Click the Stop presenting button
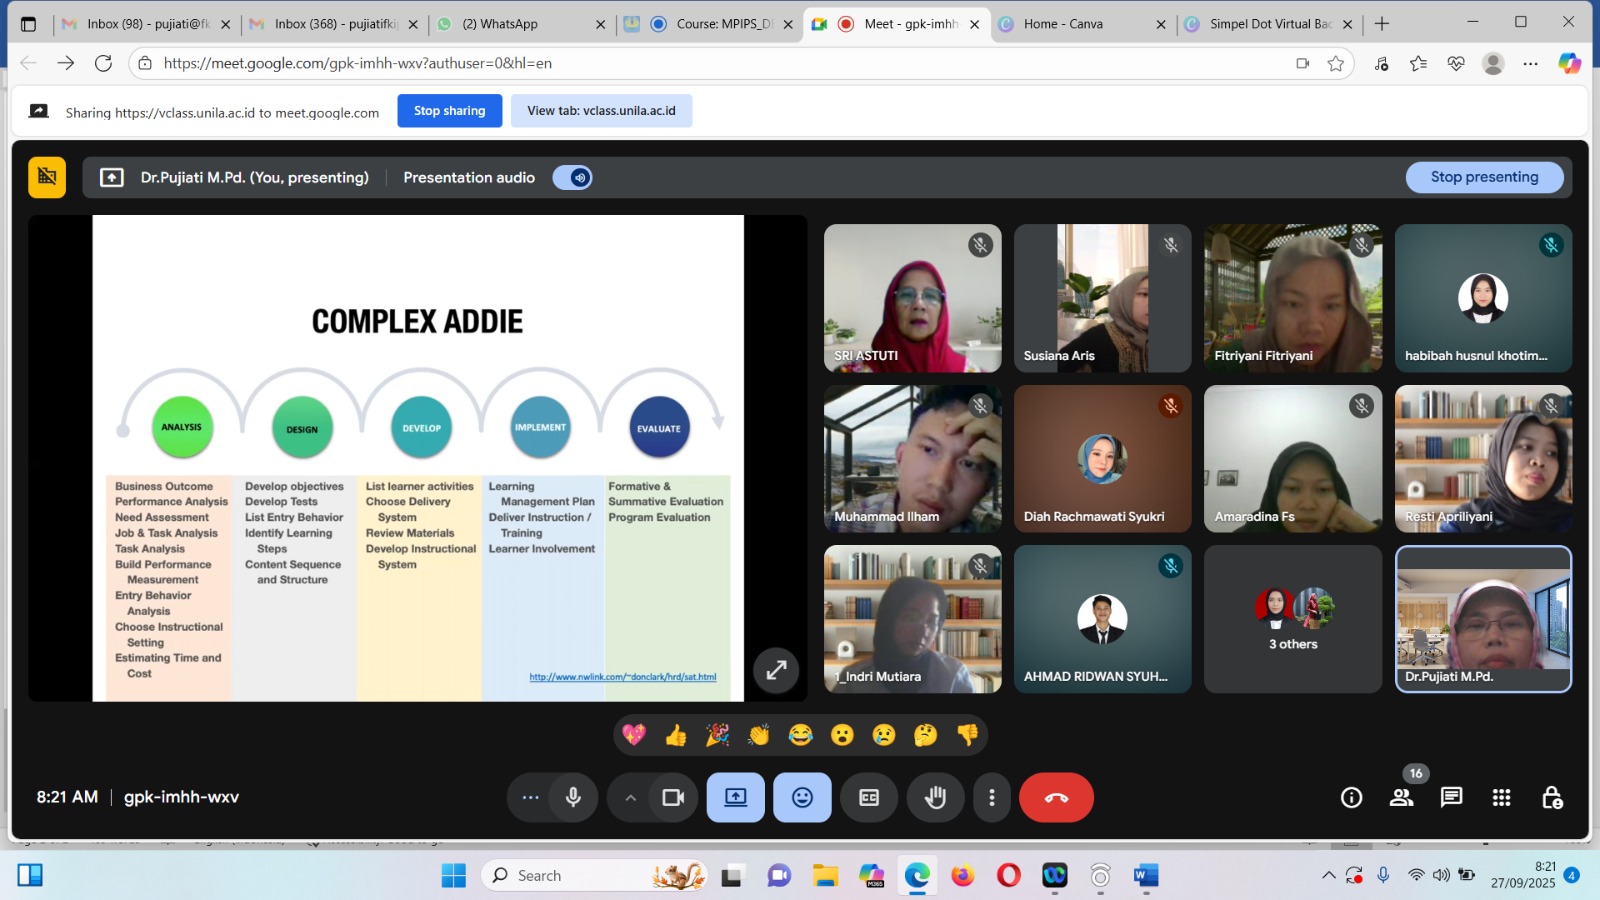Screen dimensions: 1600x900 (x=1484, y=177)
